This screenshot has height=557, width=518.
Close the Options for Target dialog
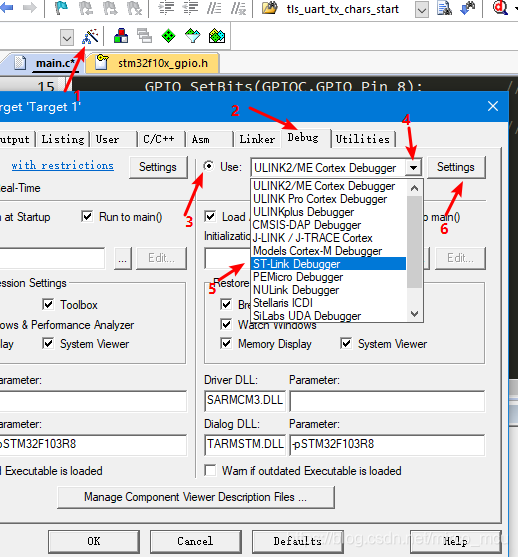click(493, 106)
